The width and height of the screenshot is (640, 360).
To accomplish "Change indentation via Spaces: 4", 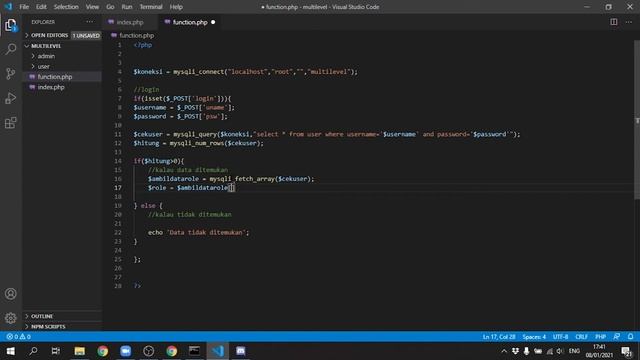I will [x=534, y=337].
